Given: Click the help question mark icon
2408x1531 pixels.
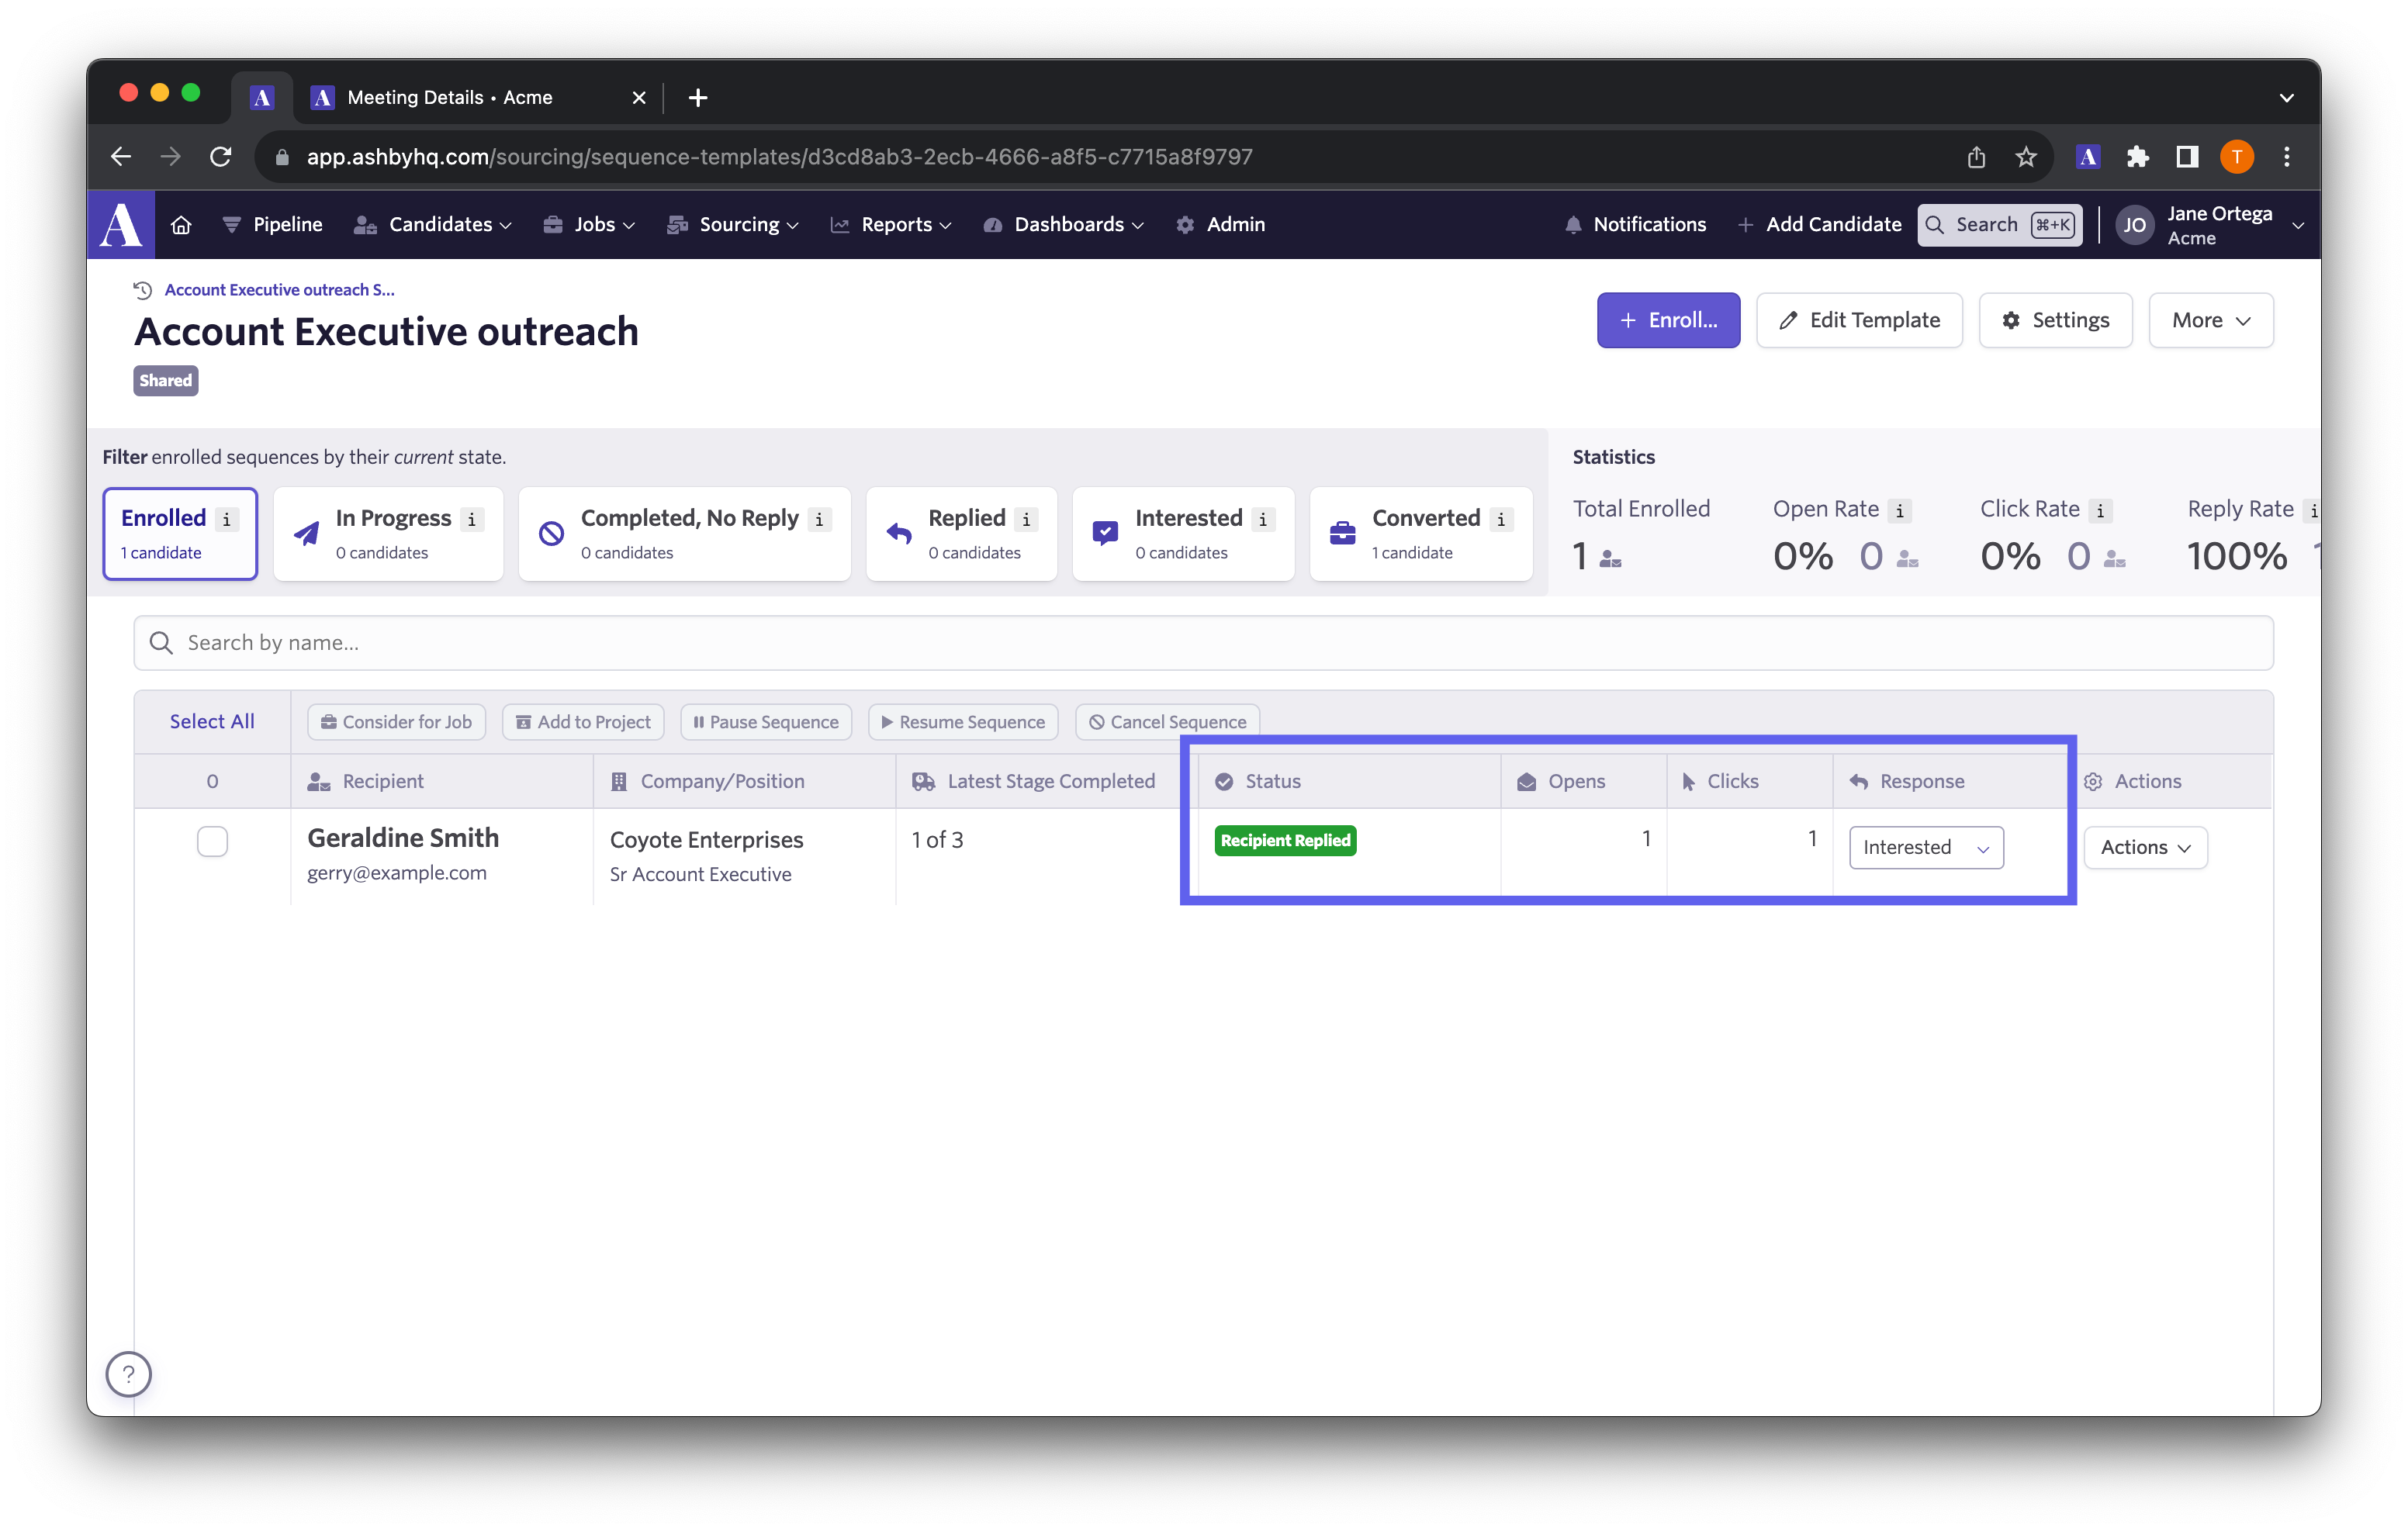Looking at the screenshot, I should tap(129, 1374).
